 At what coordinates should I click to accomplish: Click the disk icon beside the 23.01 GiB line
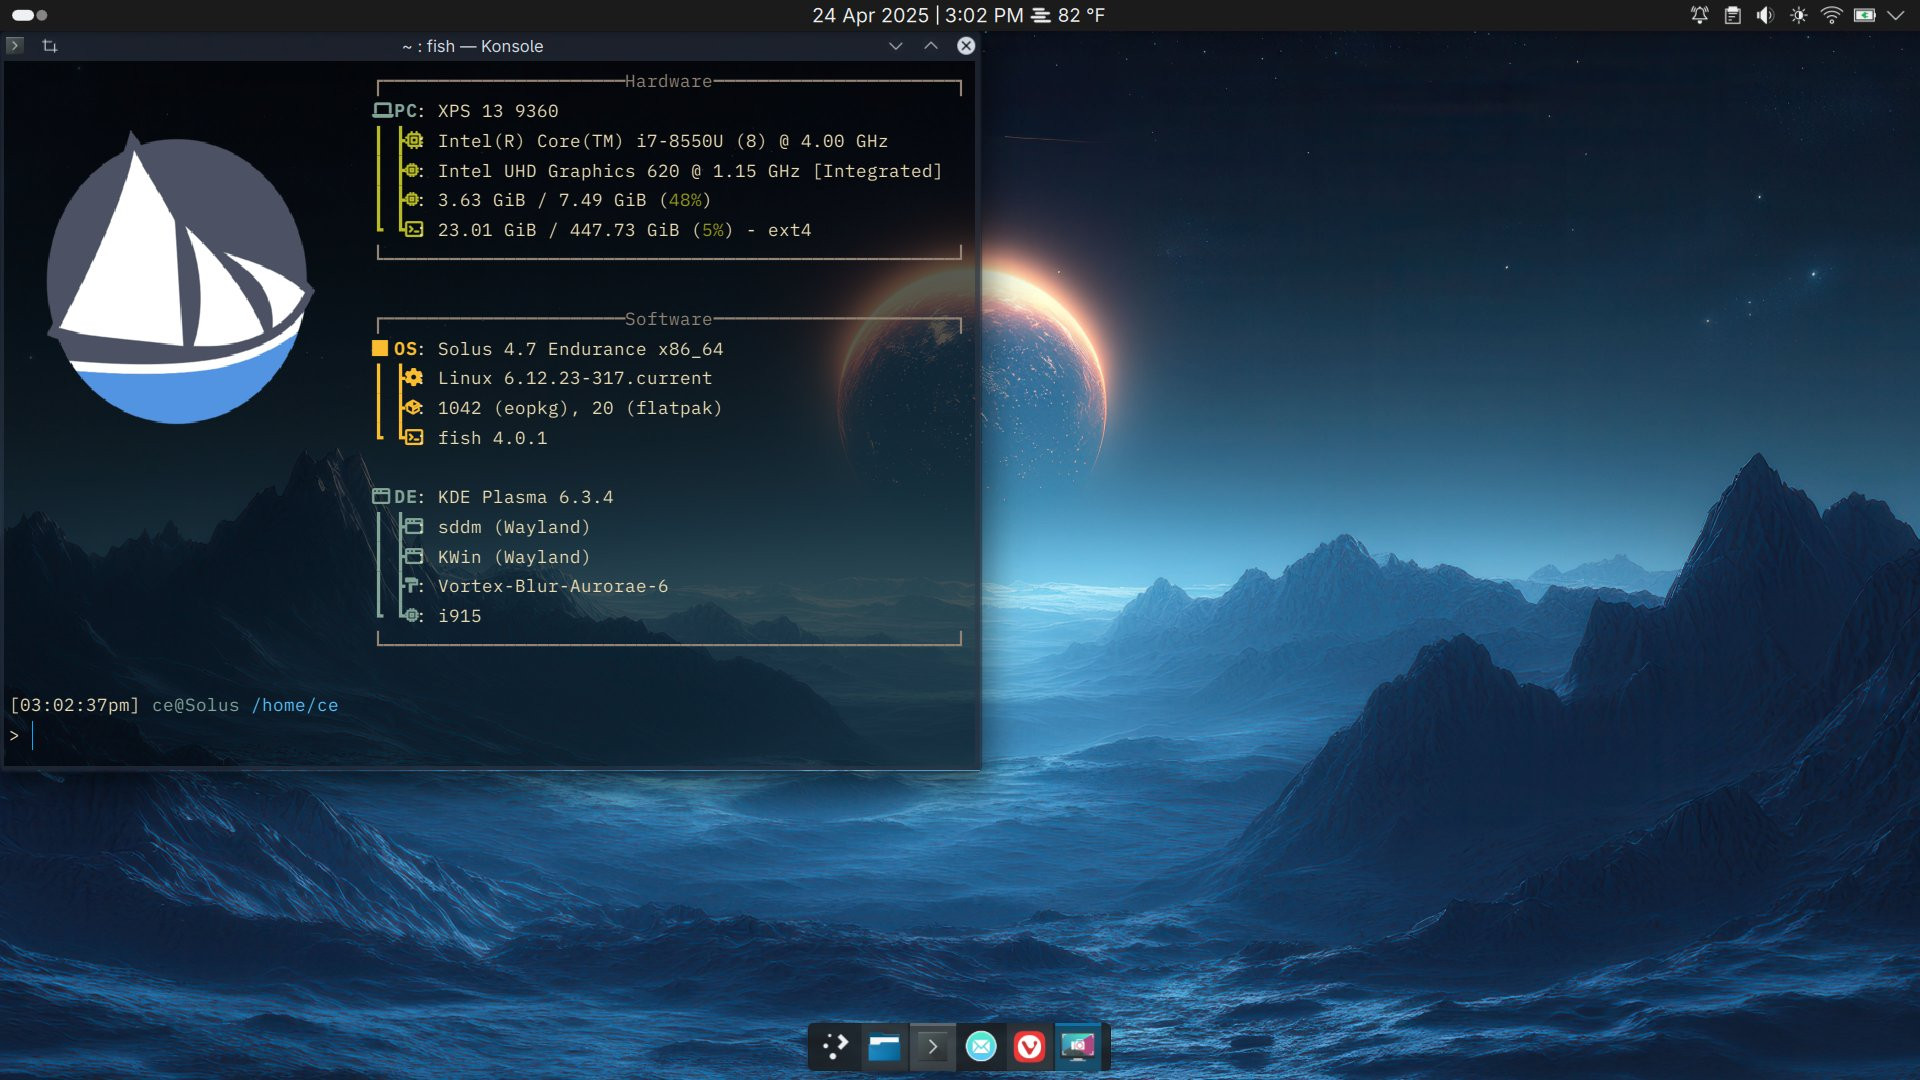414,229
